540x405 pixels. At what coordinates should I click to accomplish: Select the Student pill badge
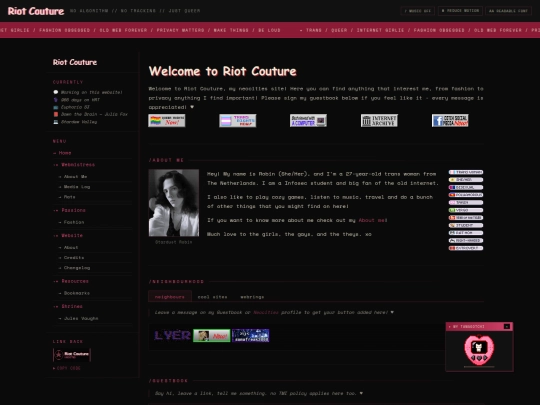(x=466, y=225)
